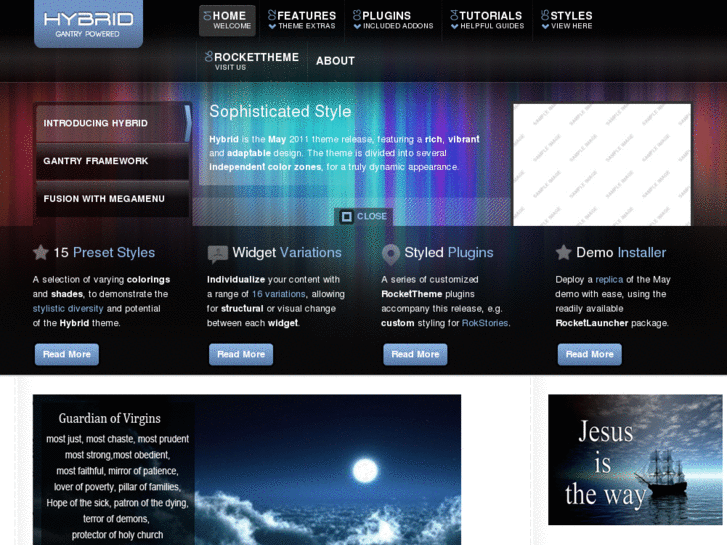The image size is (727, 545).
Task: Click the speech bubble icon beside Widget Variations
Action: point(217,254)
